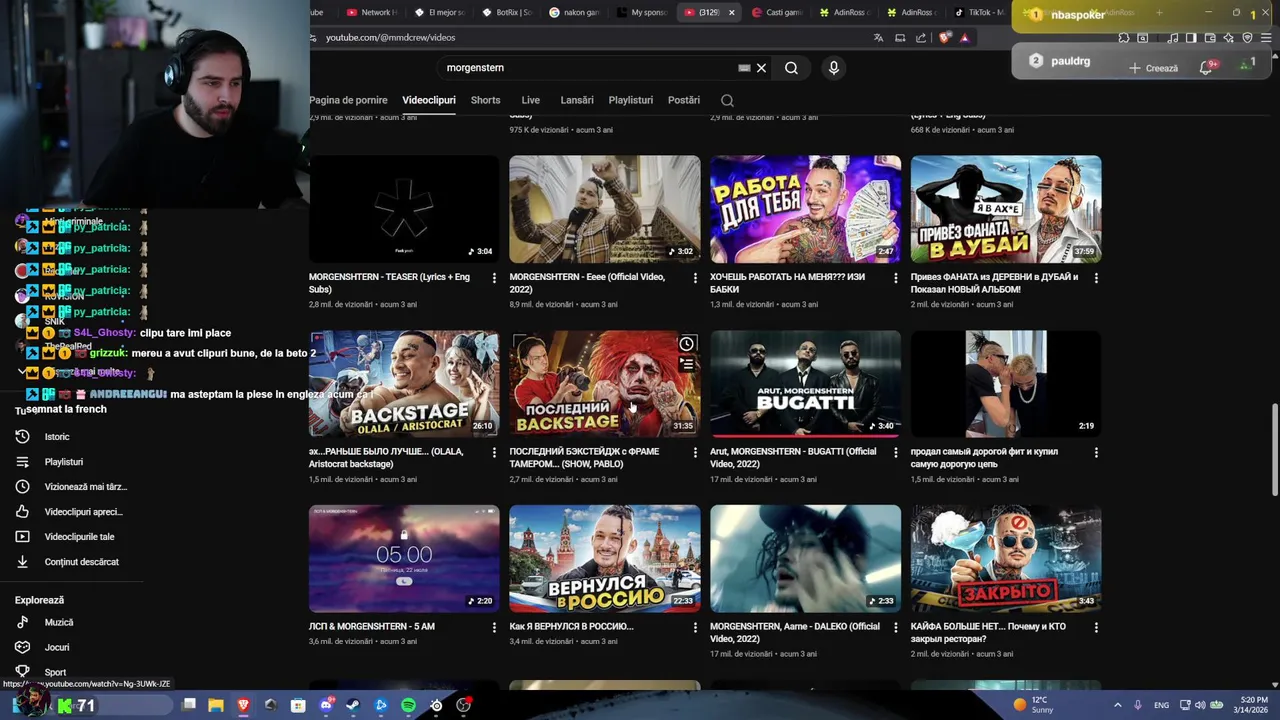
Task: Click the Creează button
Action: point(1153,68)
